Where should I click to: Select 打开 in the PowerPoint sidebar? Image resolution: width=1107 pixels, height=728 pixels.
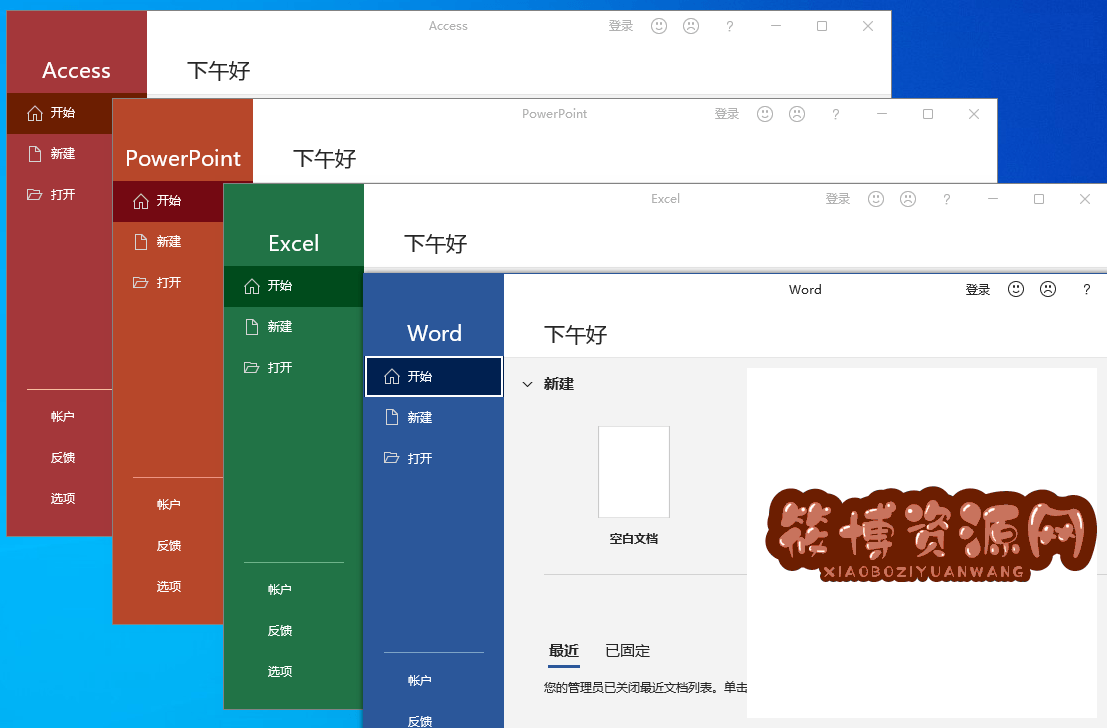click(x=168, y=283)
